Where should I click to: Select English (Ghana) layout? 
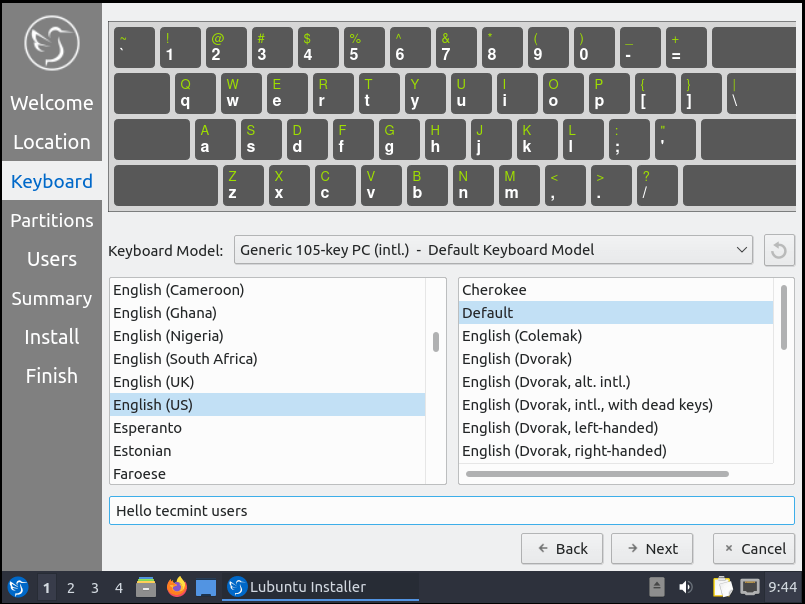point(267,313)
